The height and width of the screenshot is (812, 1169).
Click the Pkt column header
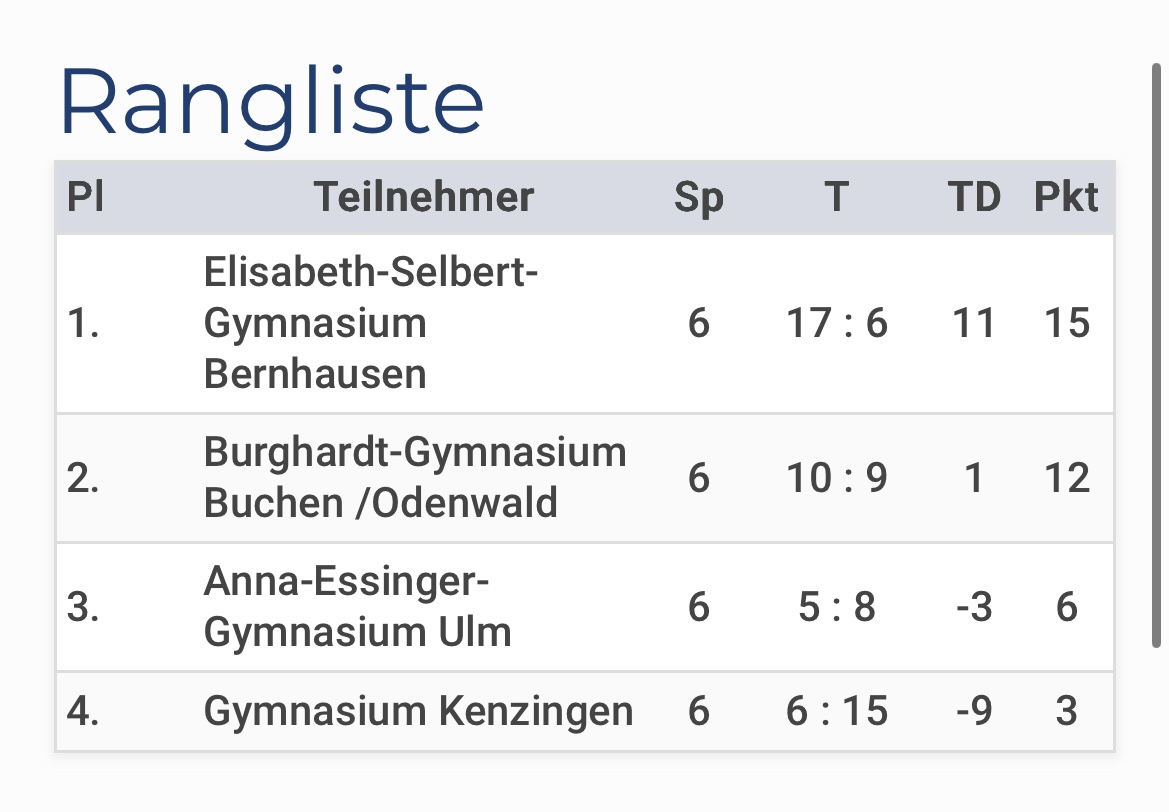(x=1066, y=198)
